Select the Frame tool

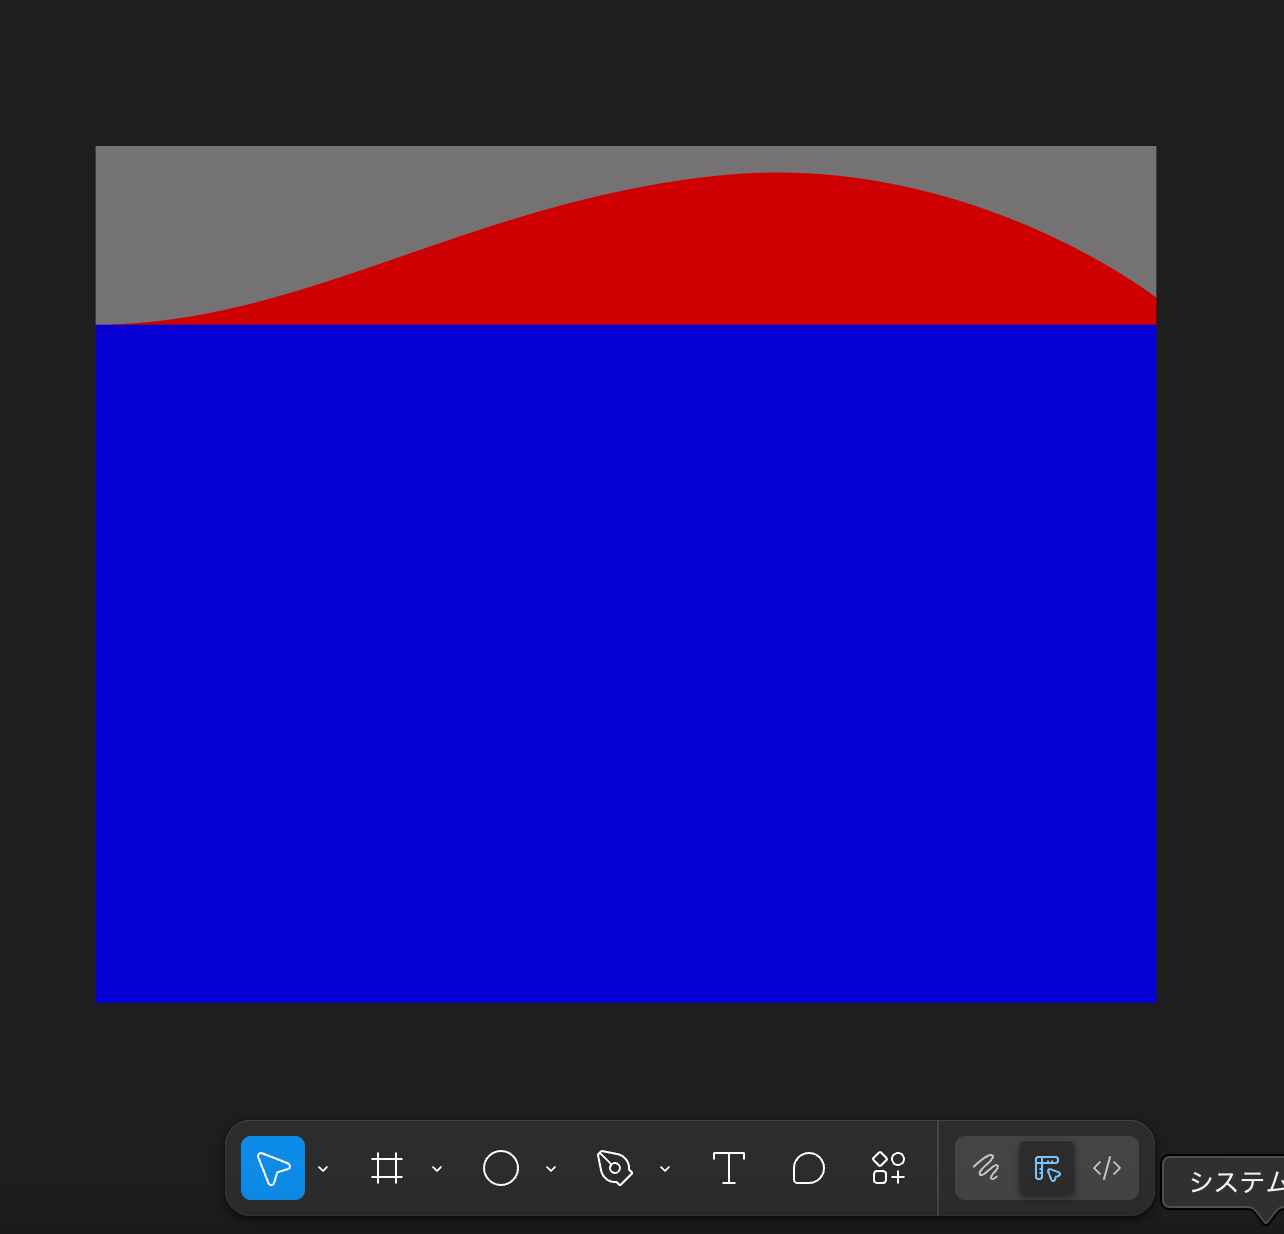click(x=387, y=1168)
